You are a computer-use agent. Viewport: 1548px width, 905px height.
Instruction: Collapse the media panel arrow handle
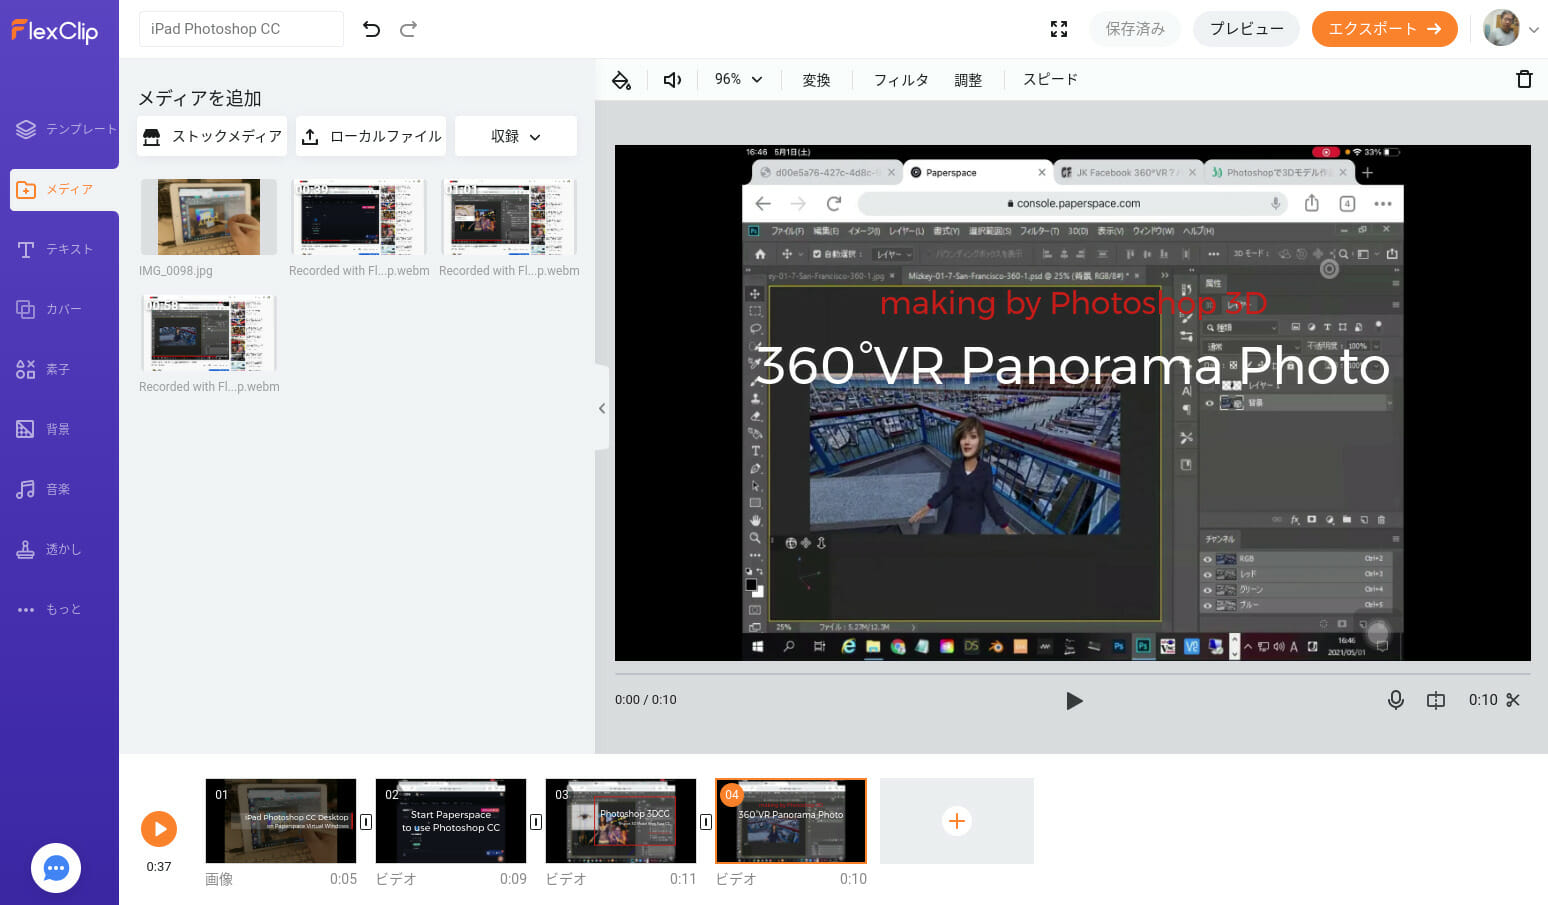click(x=601, y=408)
